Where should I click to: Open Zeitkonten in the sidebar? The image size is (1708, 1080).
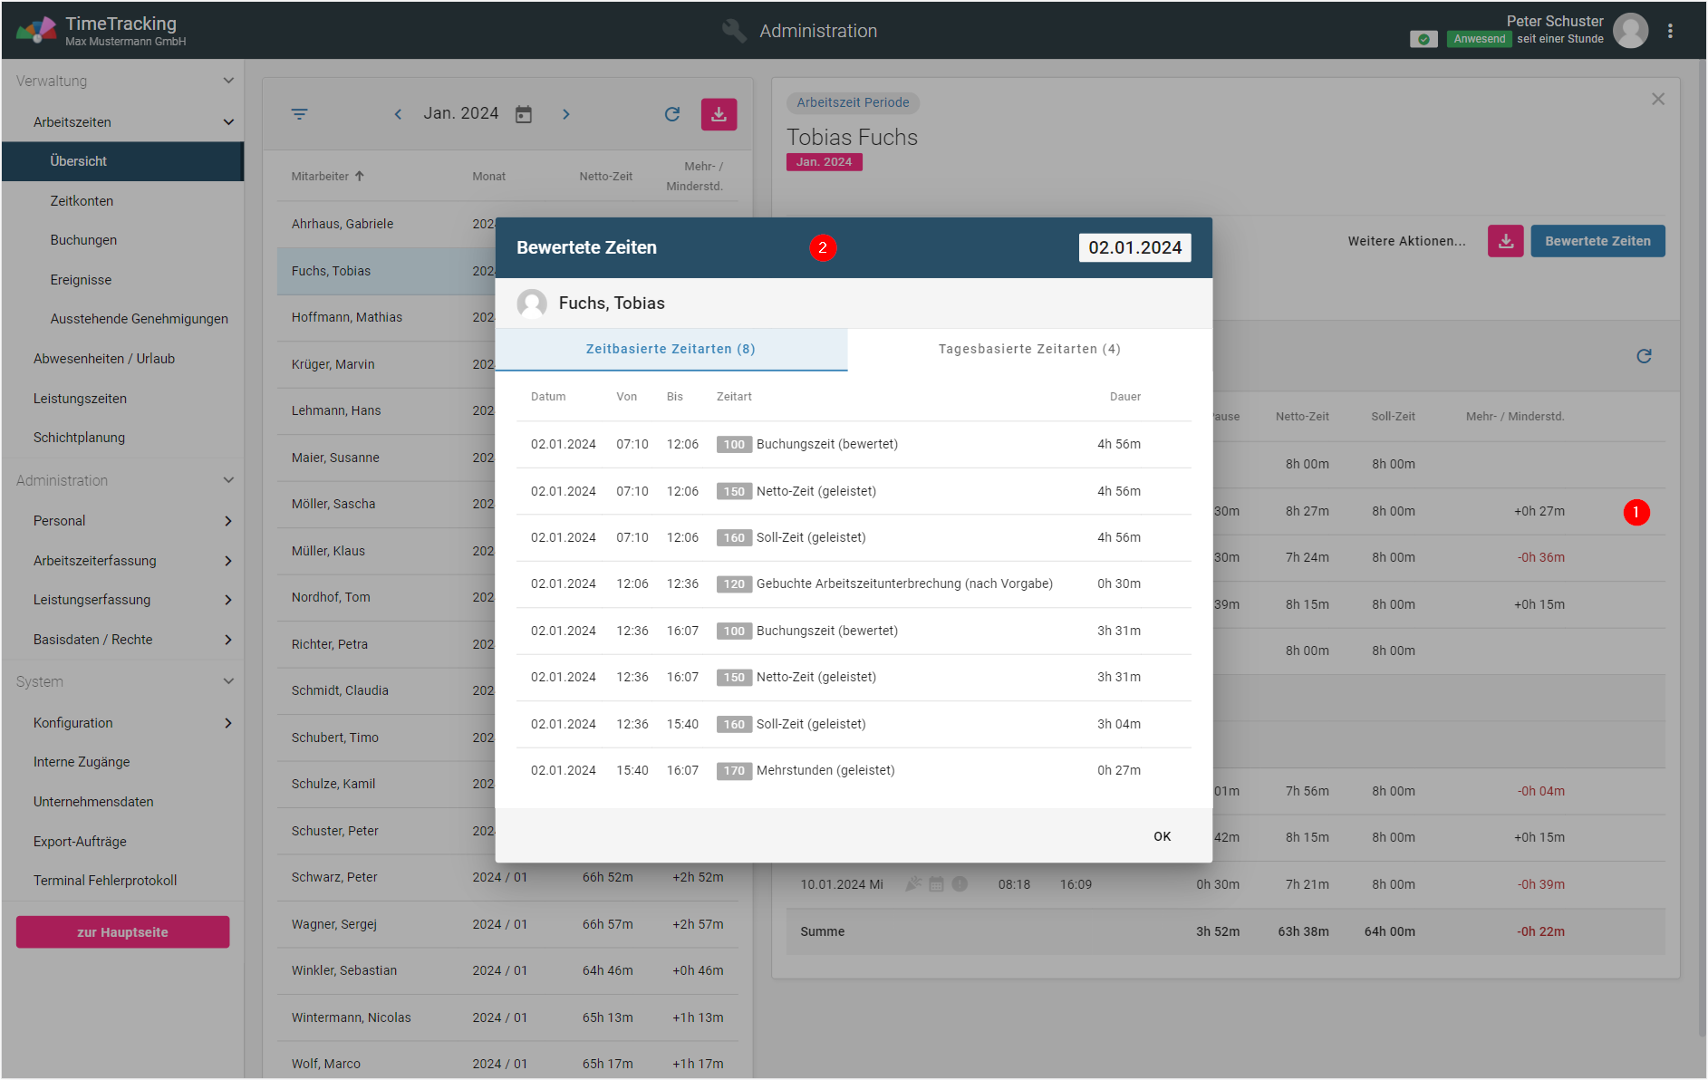tap(82, 201)
